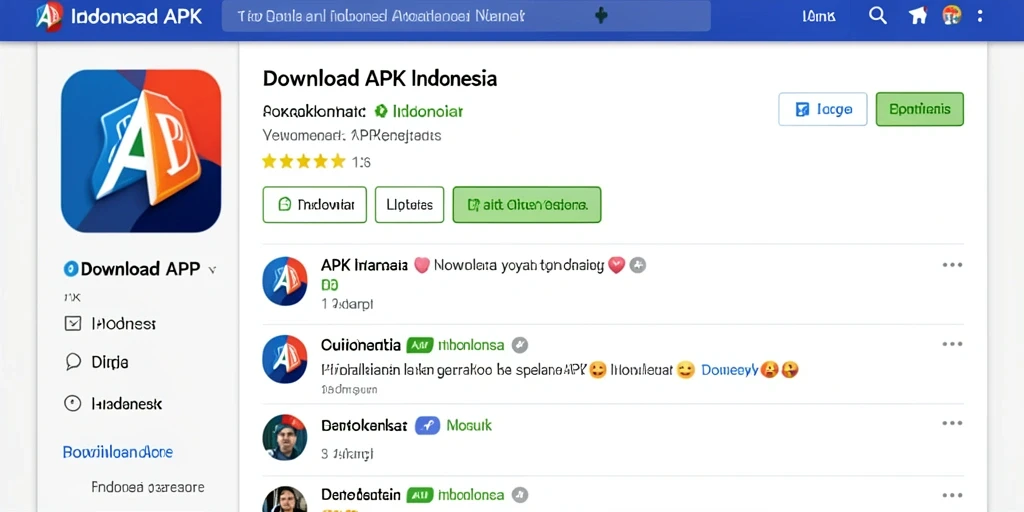Click the green Mosuik link

[469, 426]
